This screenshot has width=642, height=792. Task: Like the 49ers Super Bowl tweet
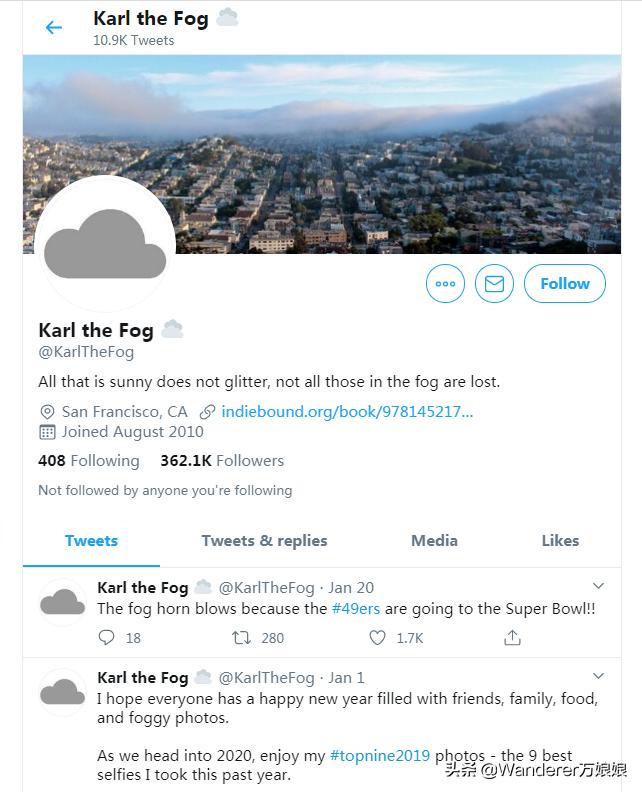click(x=378, y=637)
